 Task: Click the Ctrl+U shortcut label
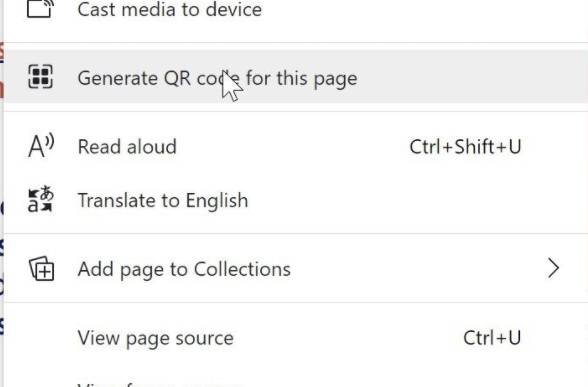coord(492,338)
